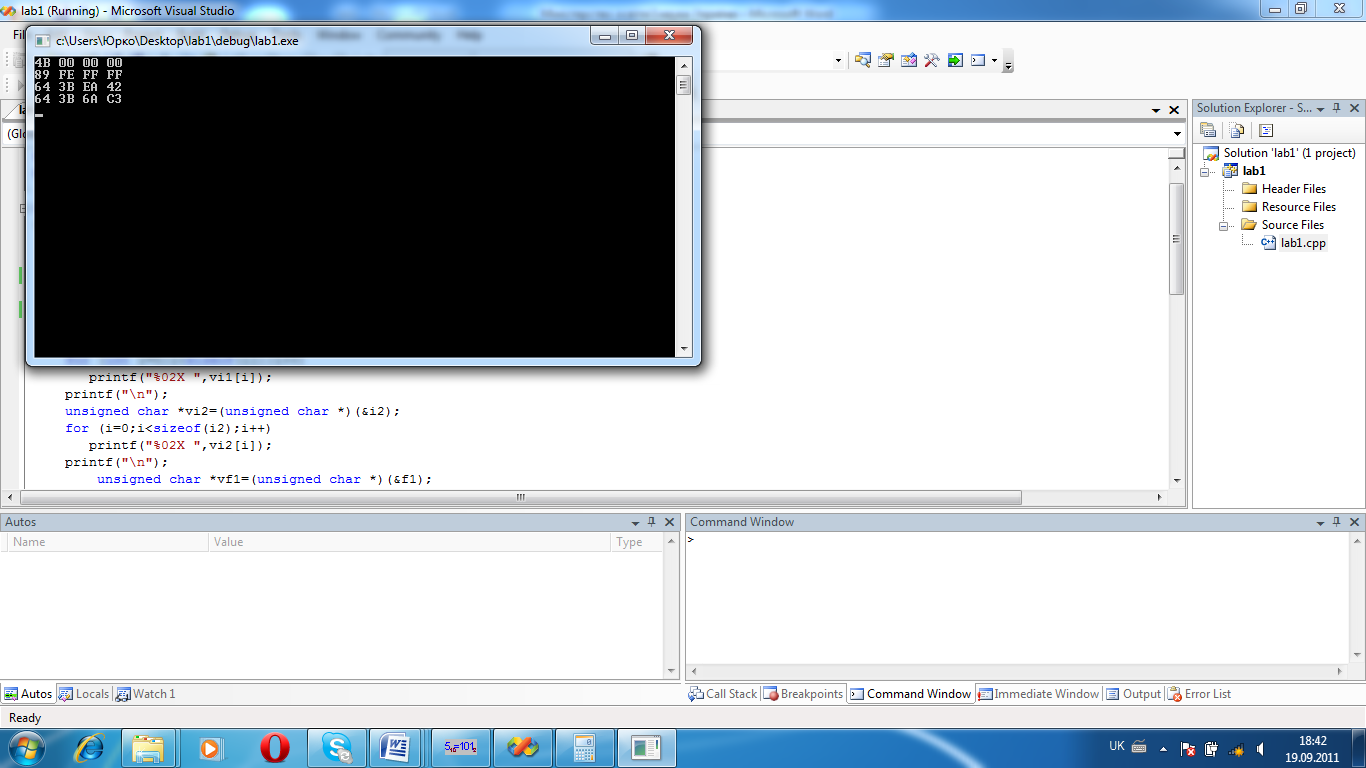Open the Solution Explorer window position dropdown
This screenshot has height=768, width=1366.
1321,108
